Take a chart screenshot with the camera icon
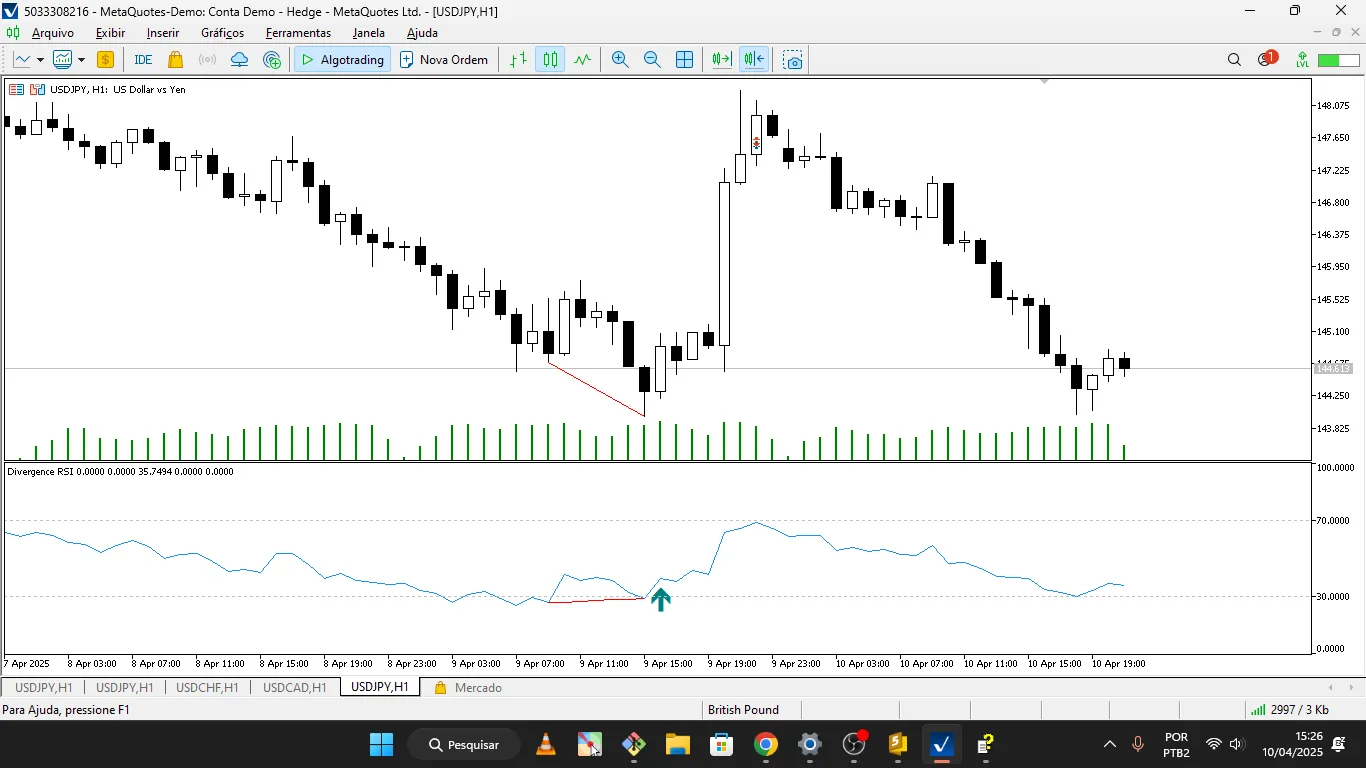 click(792, 60)
